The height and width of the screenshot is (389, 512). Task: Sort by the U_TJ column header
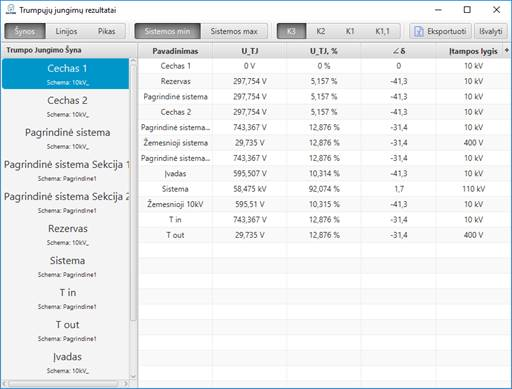[x=250, y=51]
